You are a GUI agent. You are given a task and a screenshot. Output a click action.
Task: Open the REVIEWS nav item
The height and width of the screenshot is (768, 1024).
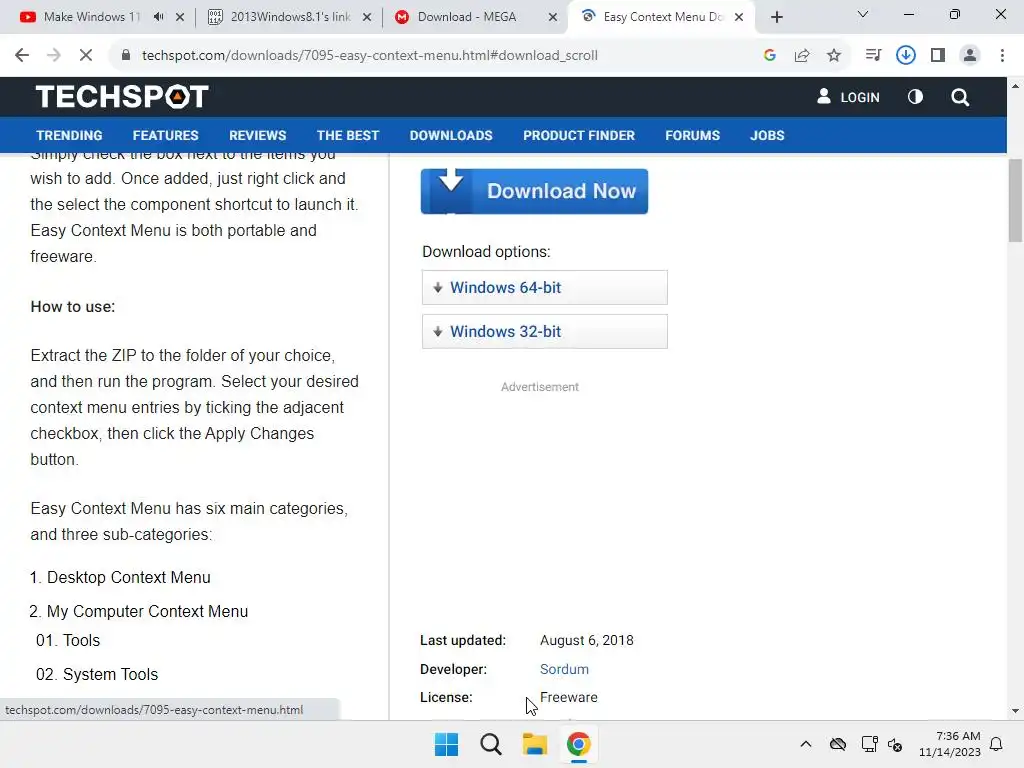[257, 135]
